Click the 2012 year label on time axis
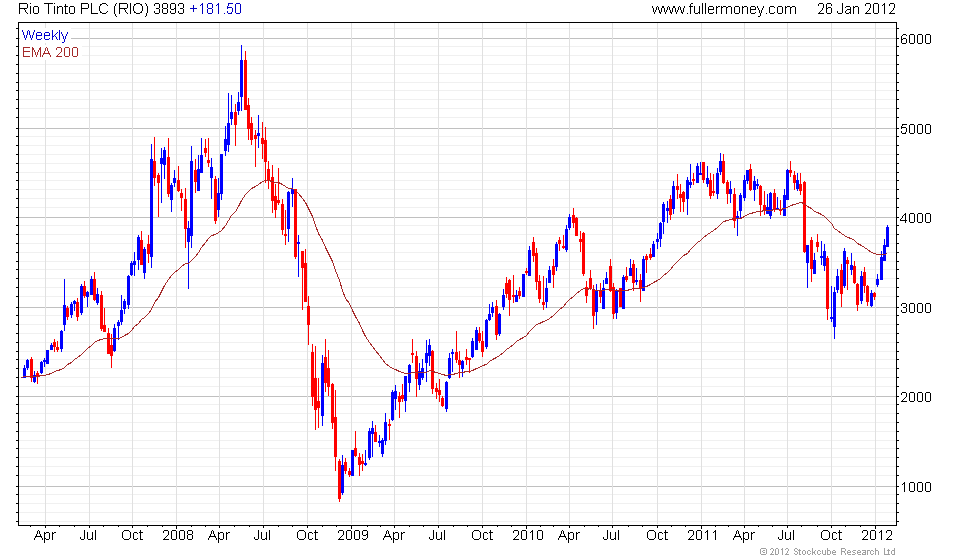The image size is (980, 560). (x=877, y=536)
